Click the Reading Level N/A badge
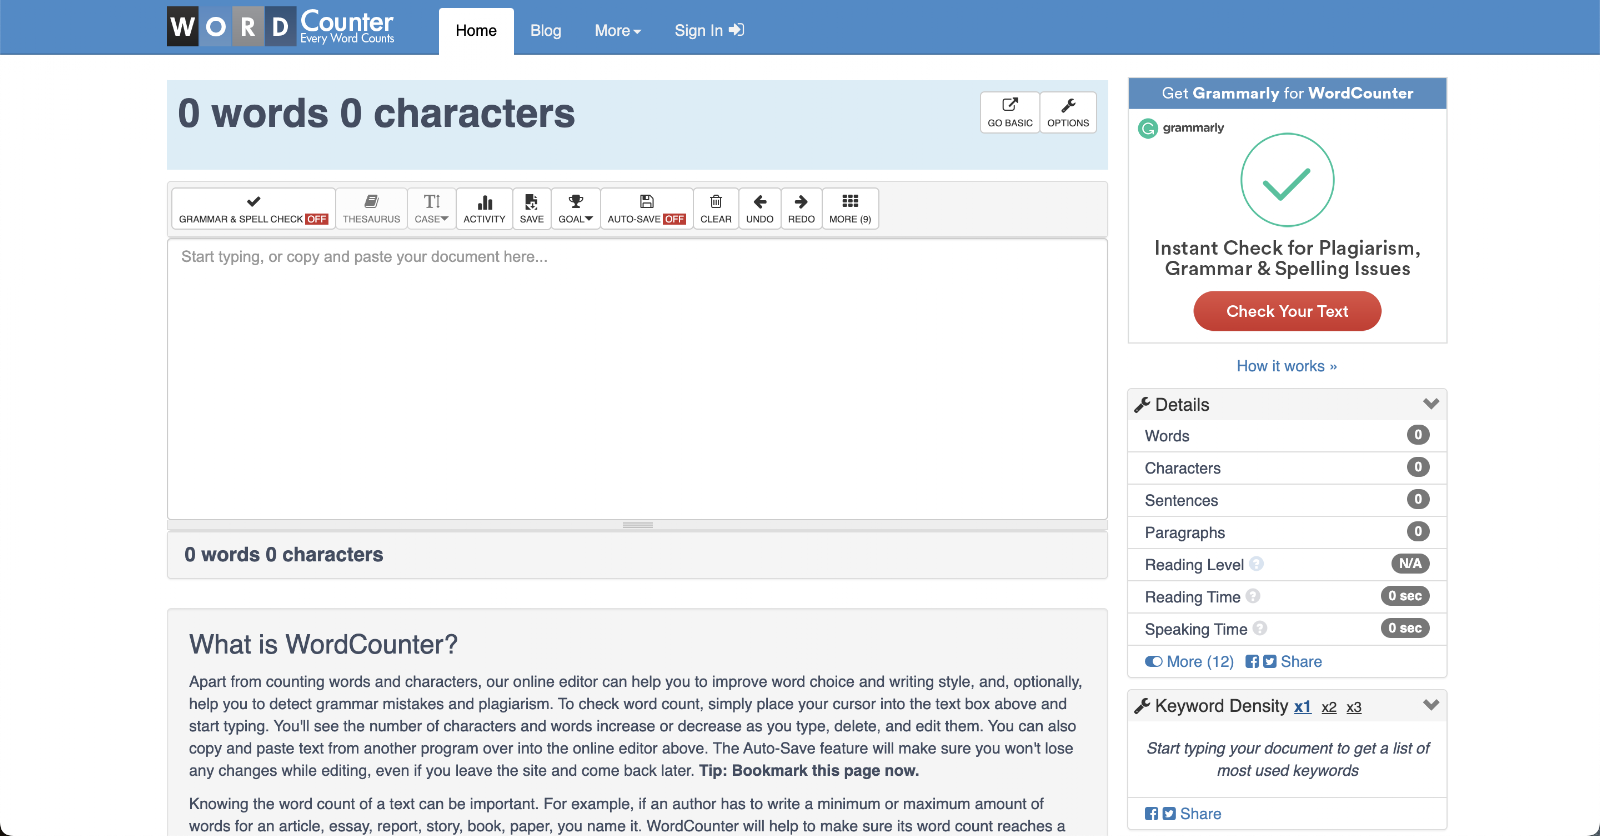The width and height of the screenshot is (1600, 836). 1410,564
